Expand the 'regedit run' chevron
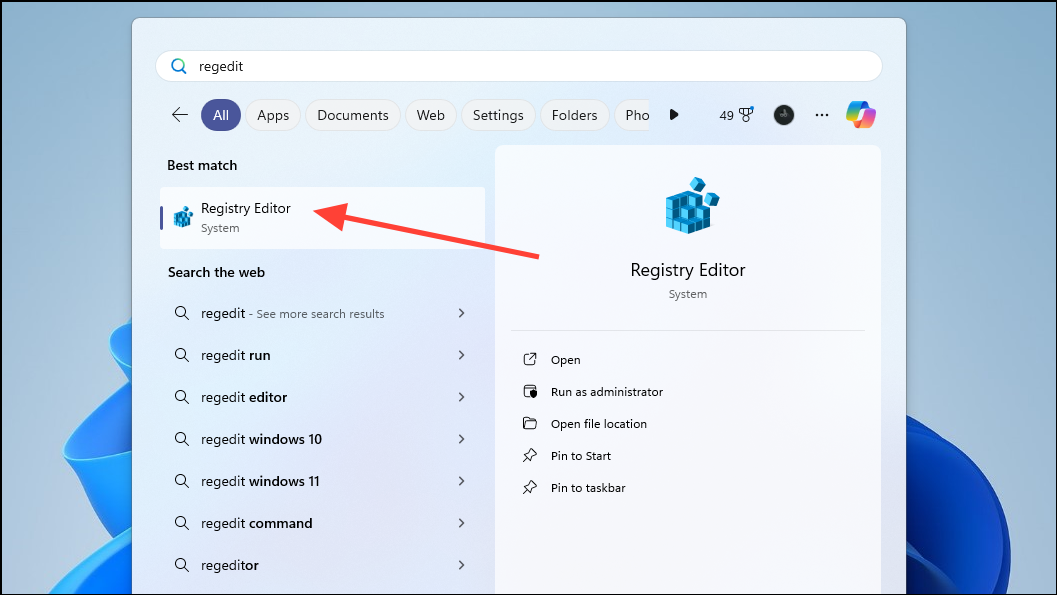 (x=462, y=354)
